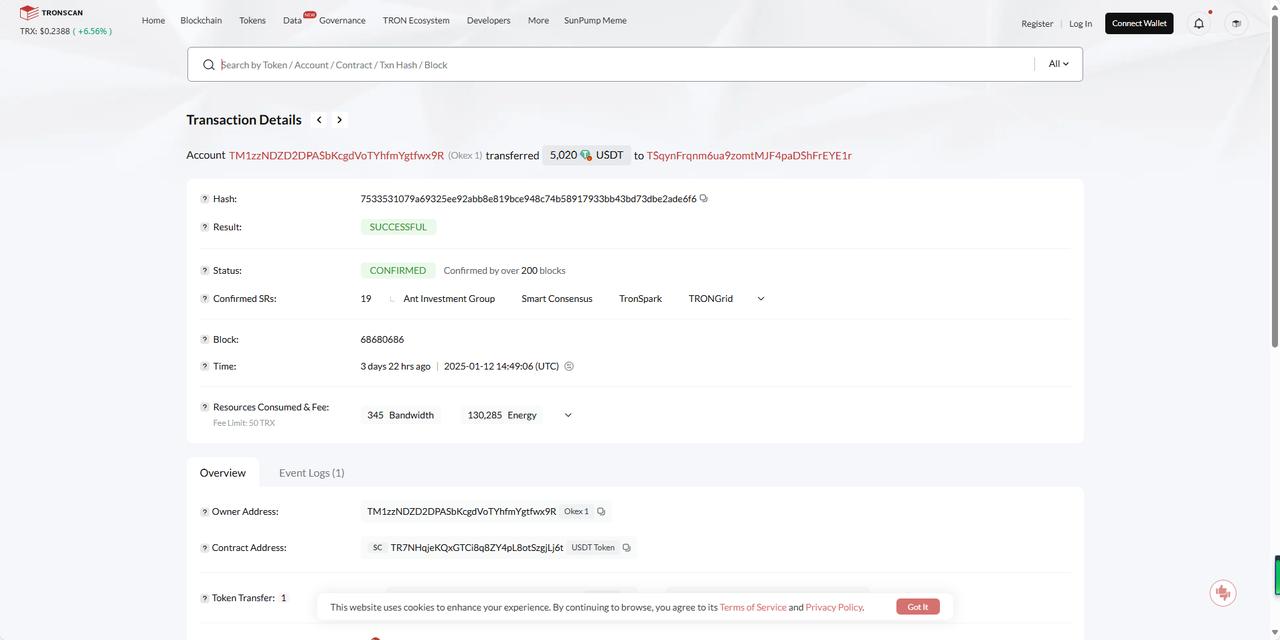The height and width of the screenshot is (640, 1280).
Task: Open the notifications bell
Action: coord(1199,23)
